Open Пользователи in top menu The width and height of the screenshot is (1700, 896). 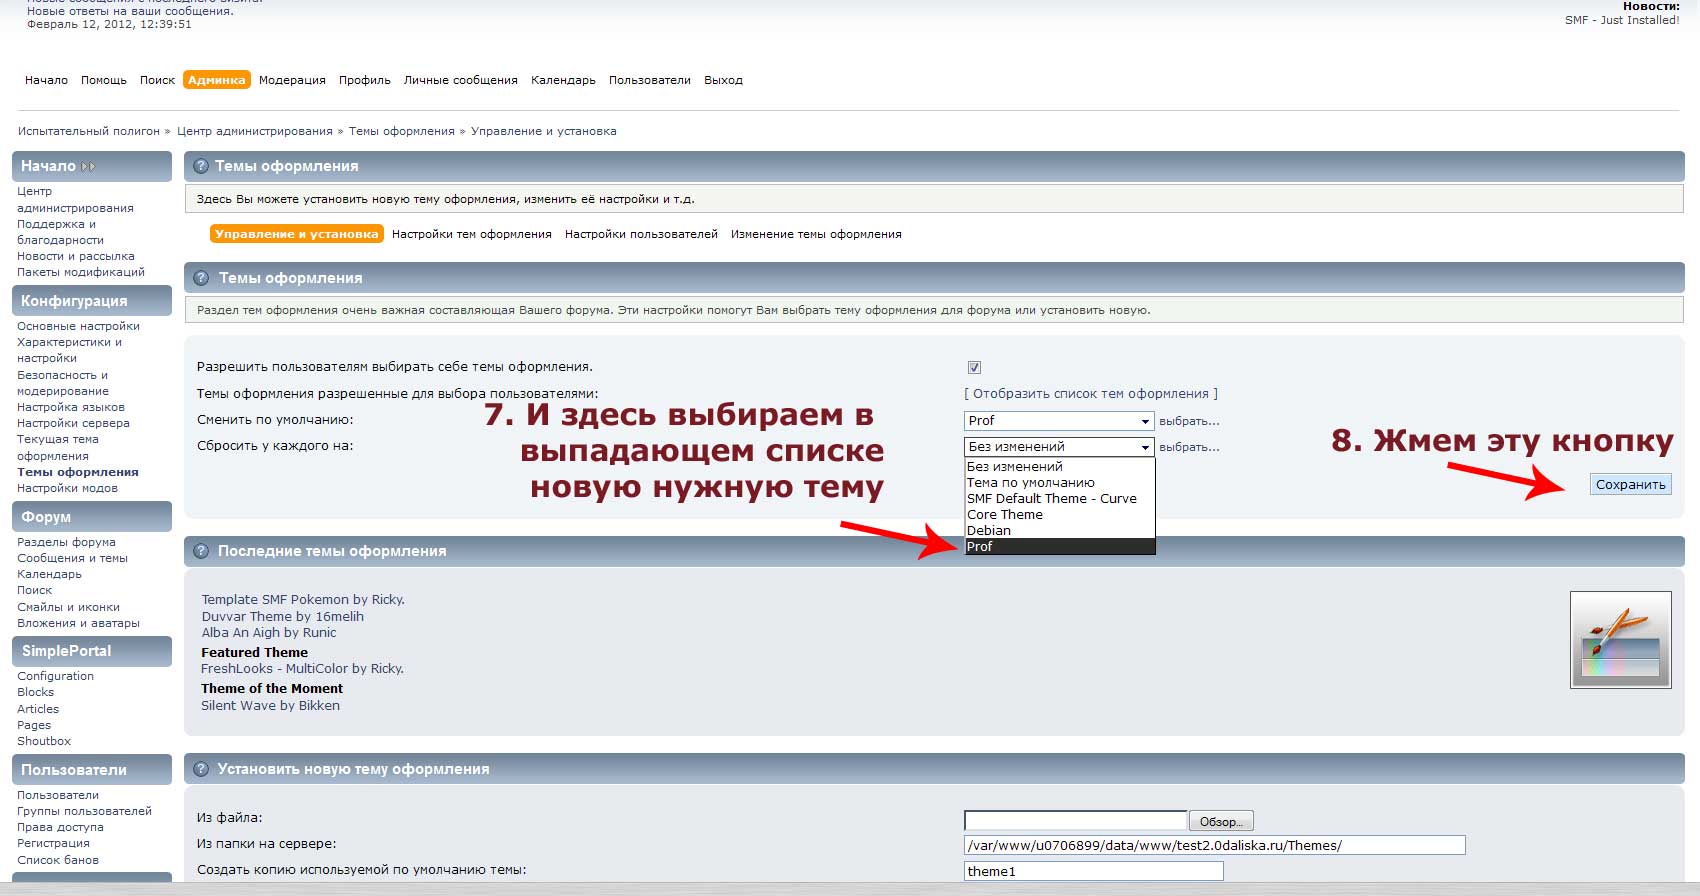coord(650,80)
